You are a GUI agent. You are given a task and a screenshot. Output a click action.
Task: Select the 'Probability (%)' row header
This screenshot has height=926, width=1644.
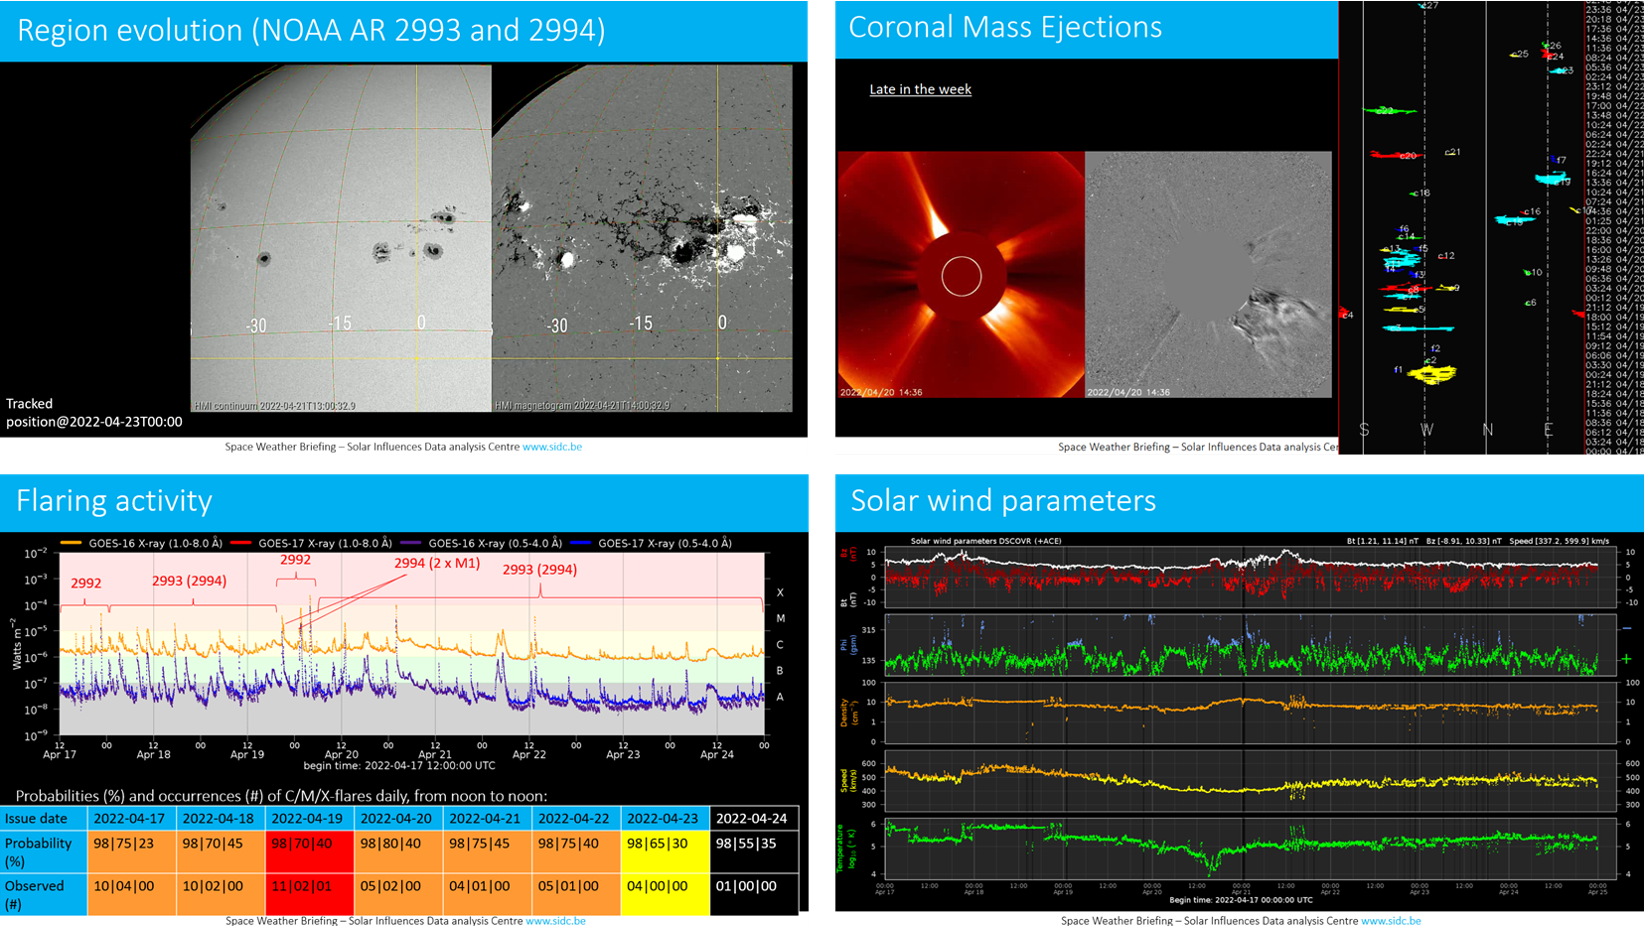point(44,852)
